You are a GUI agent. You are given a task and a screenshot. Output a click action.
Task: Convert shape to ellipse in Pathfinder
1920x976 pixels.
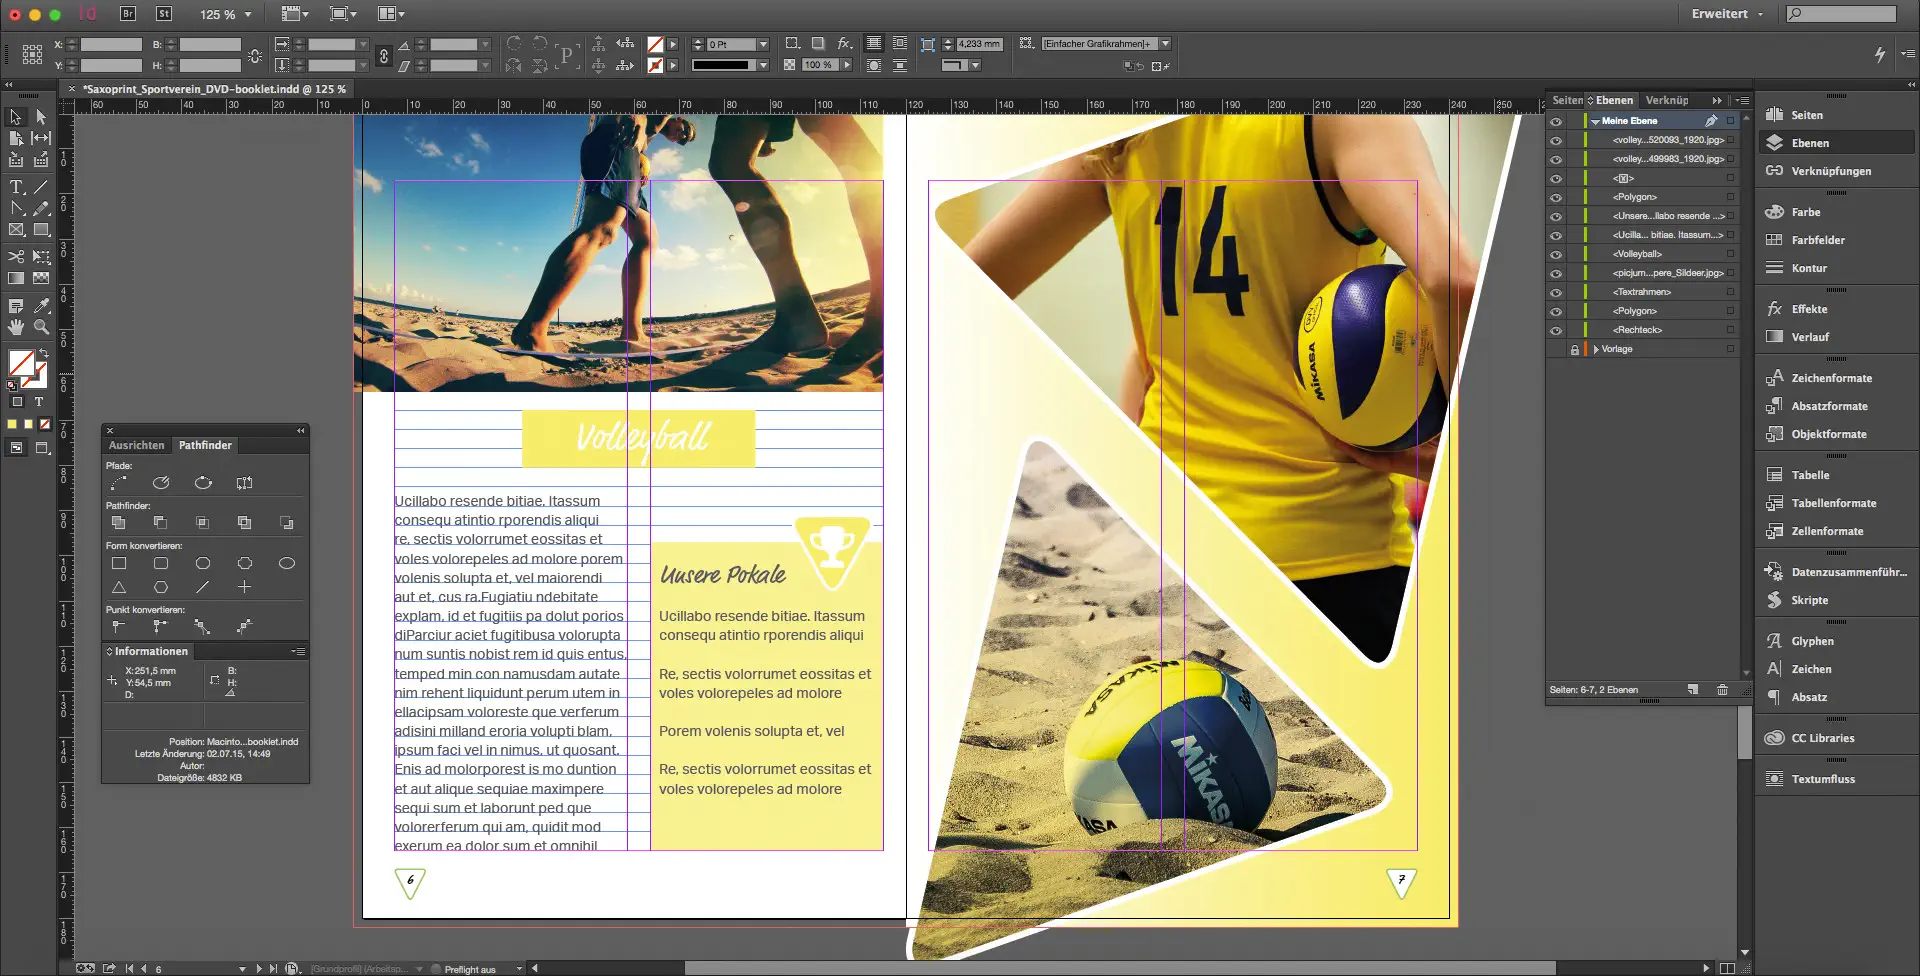click(x=287, y=563)
